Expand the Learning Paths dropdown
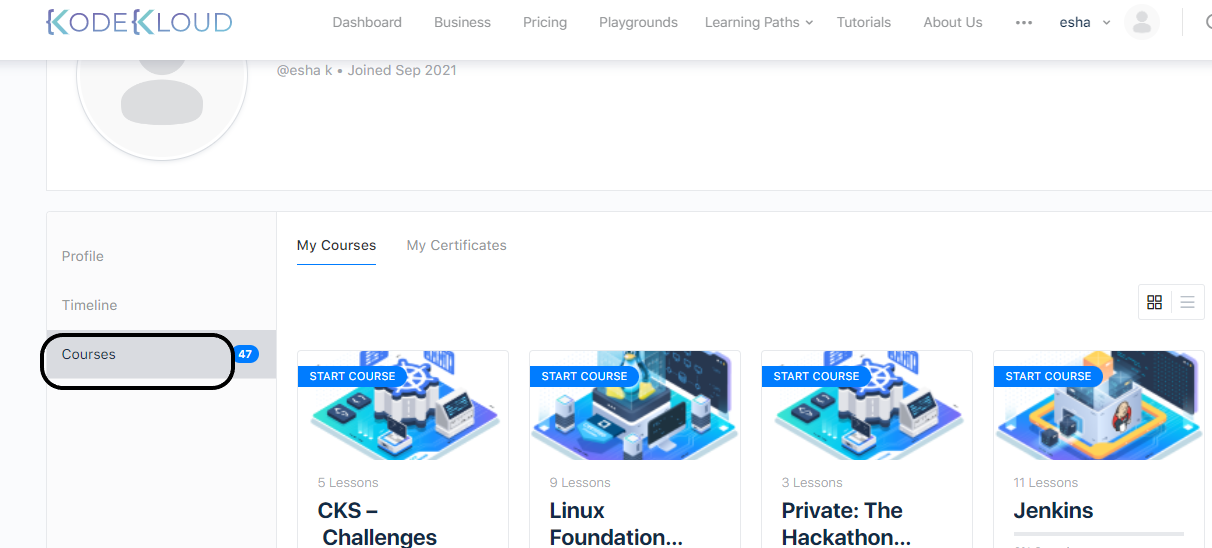 759,22
